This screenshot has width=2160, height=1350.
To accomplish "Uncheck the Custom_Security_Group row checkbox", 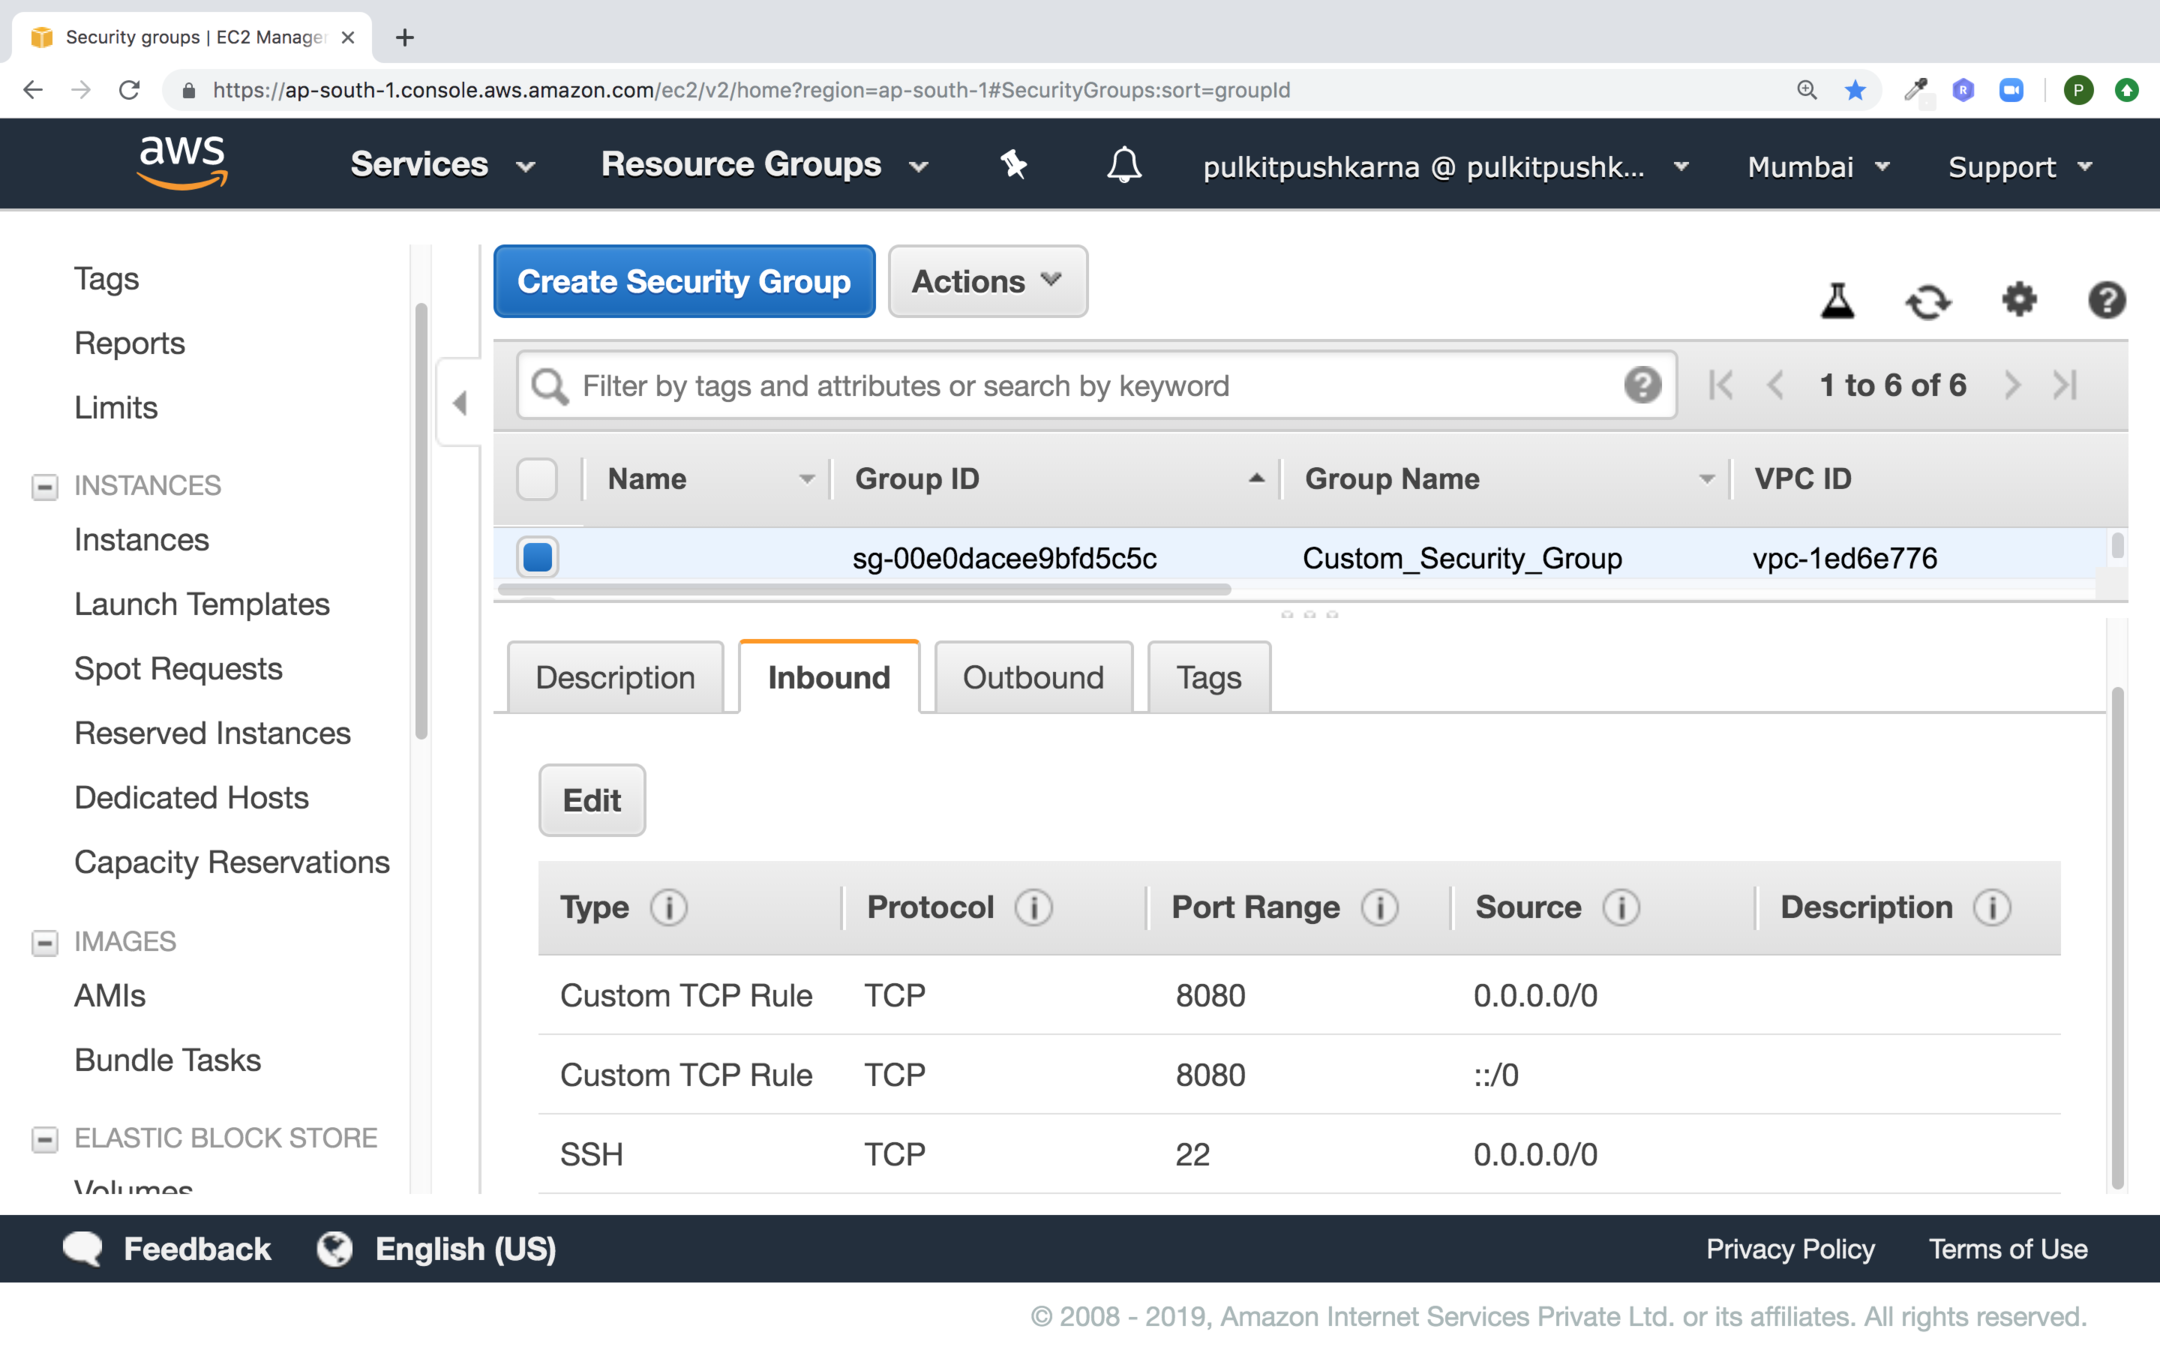I will pyautogui.click(x=537, y=557).
